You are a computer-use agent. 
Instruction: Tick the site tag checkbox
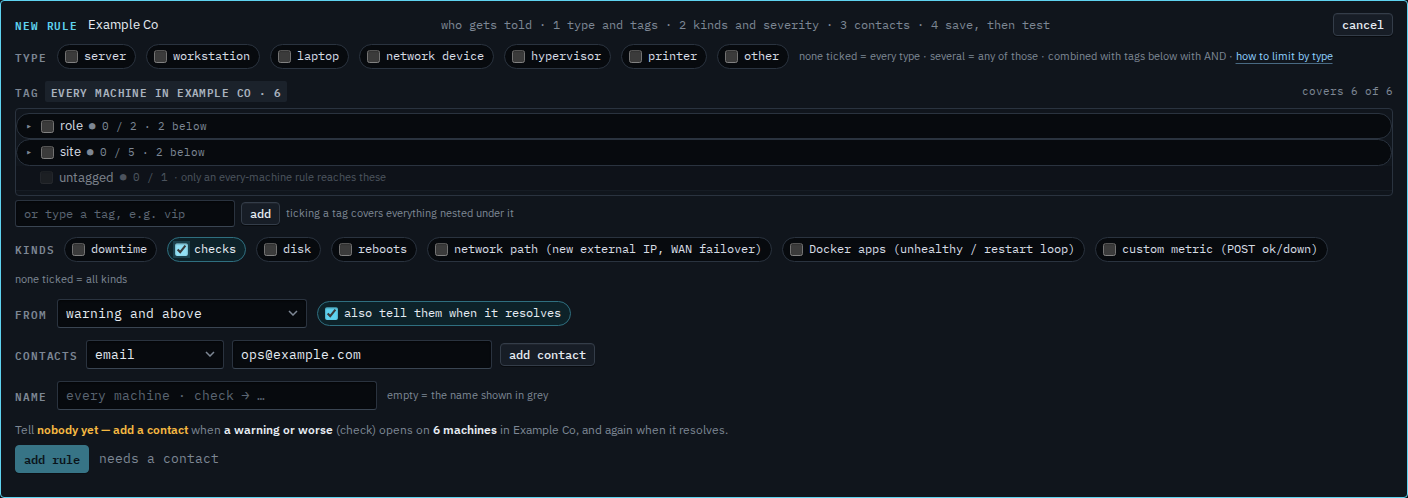pyautogui.click(x=47, y=153)
